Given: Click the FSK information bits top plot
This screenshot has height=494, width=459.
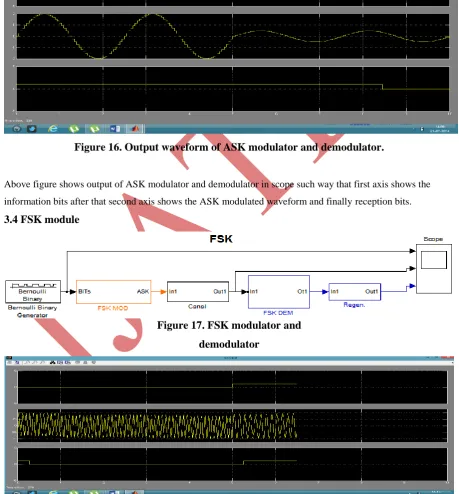Looking at the screenshot, I should point(232,387).
